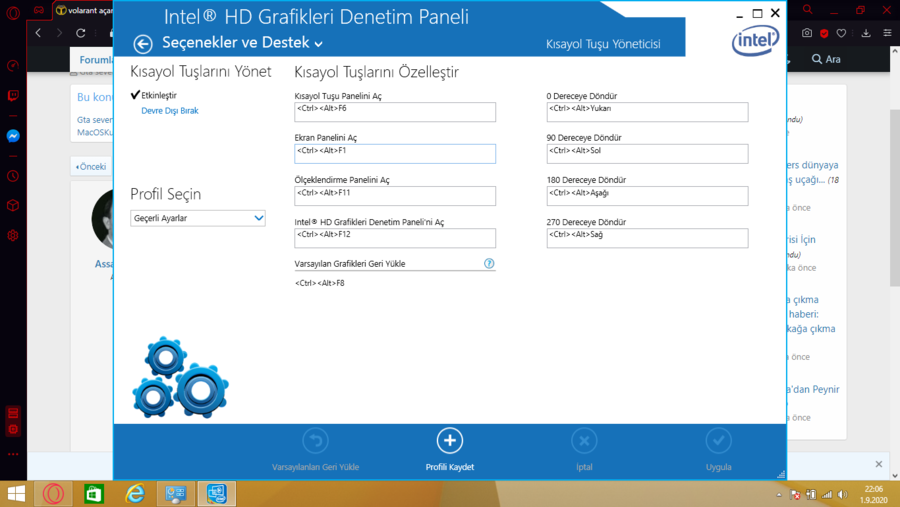Edit the Denetim Paneli'ni Aç hotkey field
The width and height of the screenshot is (900, 507).
click(395, 238)
